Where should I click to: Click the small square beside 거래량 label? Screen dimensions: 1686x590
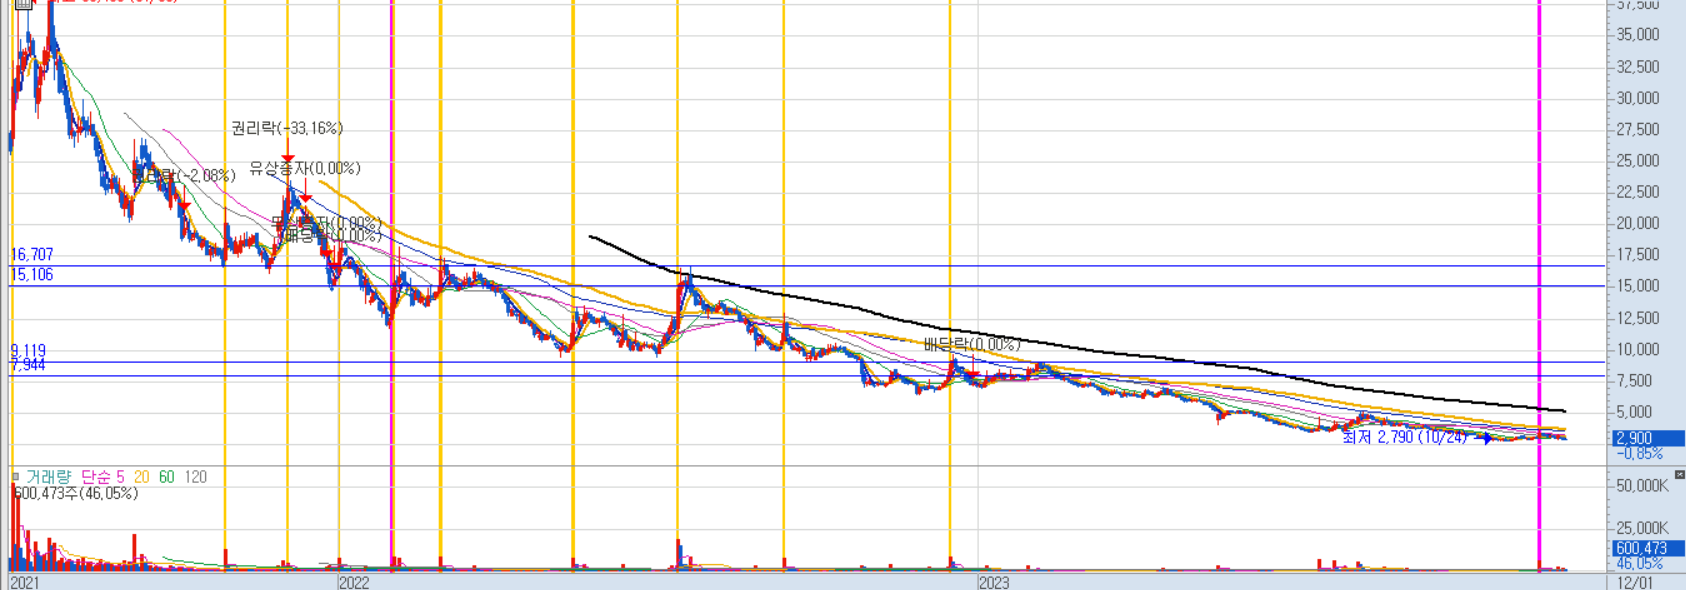[x=15, y=477]
